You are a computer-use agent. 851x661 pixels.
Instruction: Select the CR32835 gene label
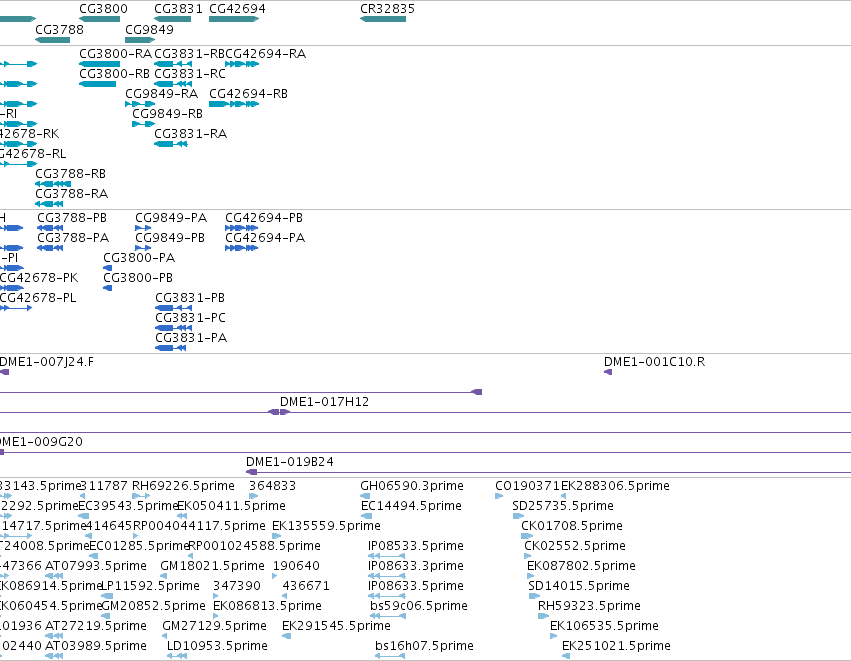(388, 9)
